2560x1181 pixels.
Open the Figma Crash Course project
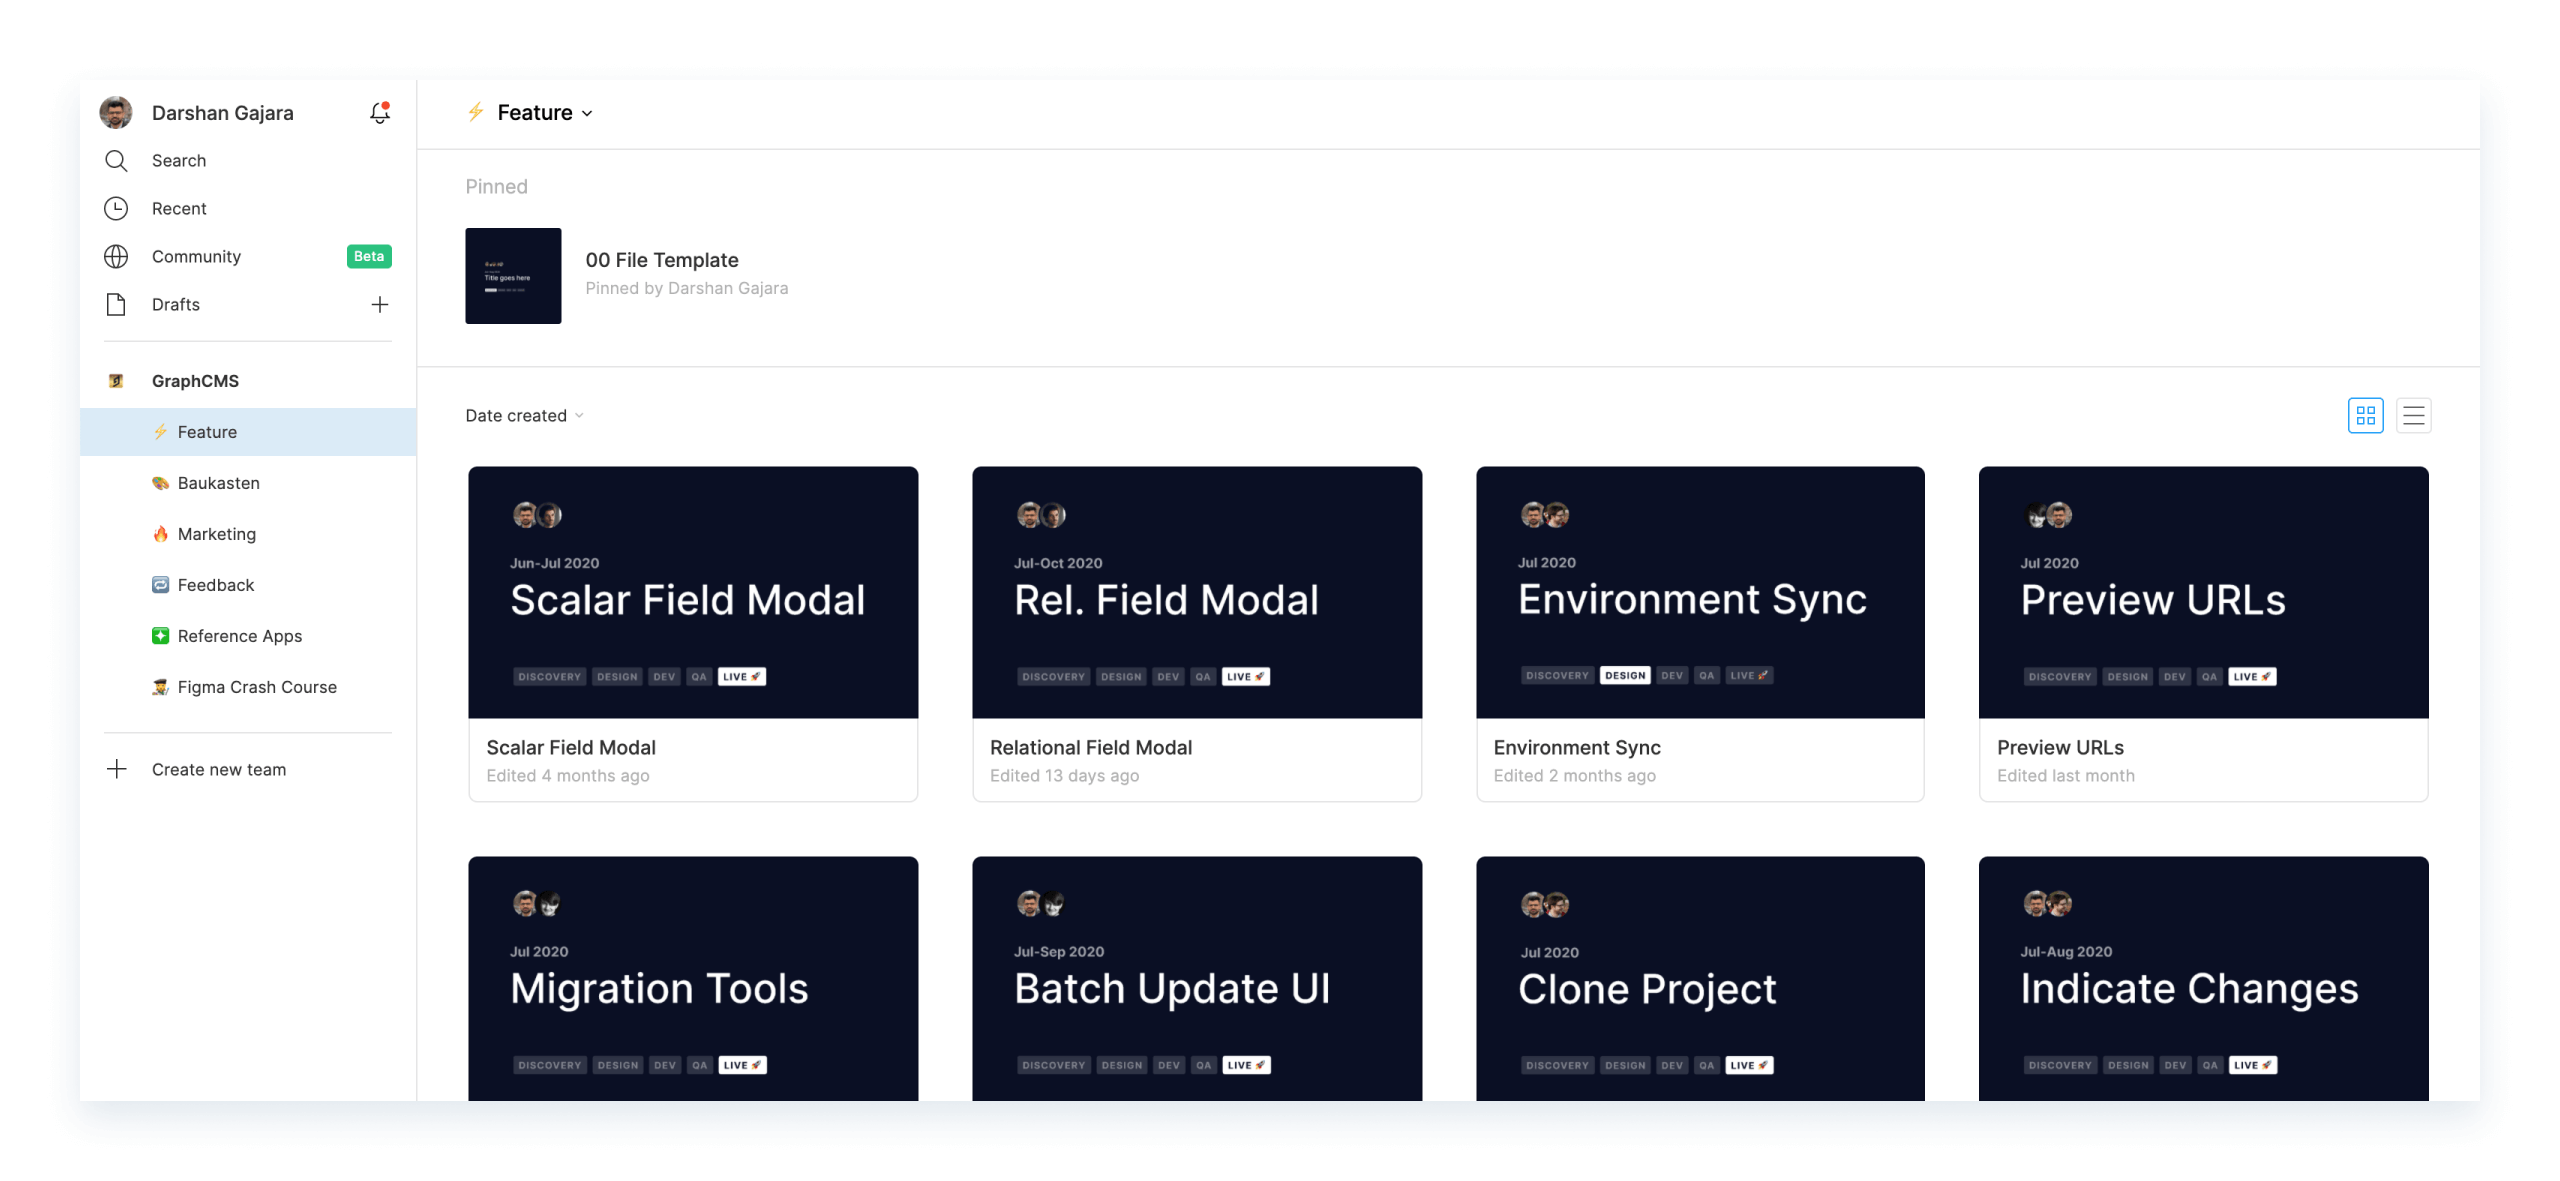tap(256, 686)
